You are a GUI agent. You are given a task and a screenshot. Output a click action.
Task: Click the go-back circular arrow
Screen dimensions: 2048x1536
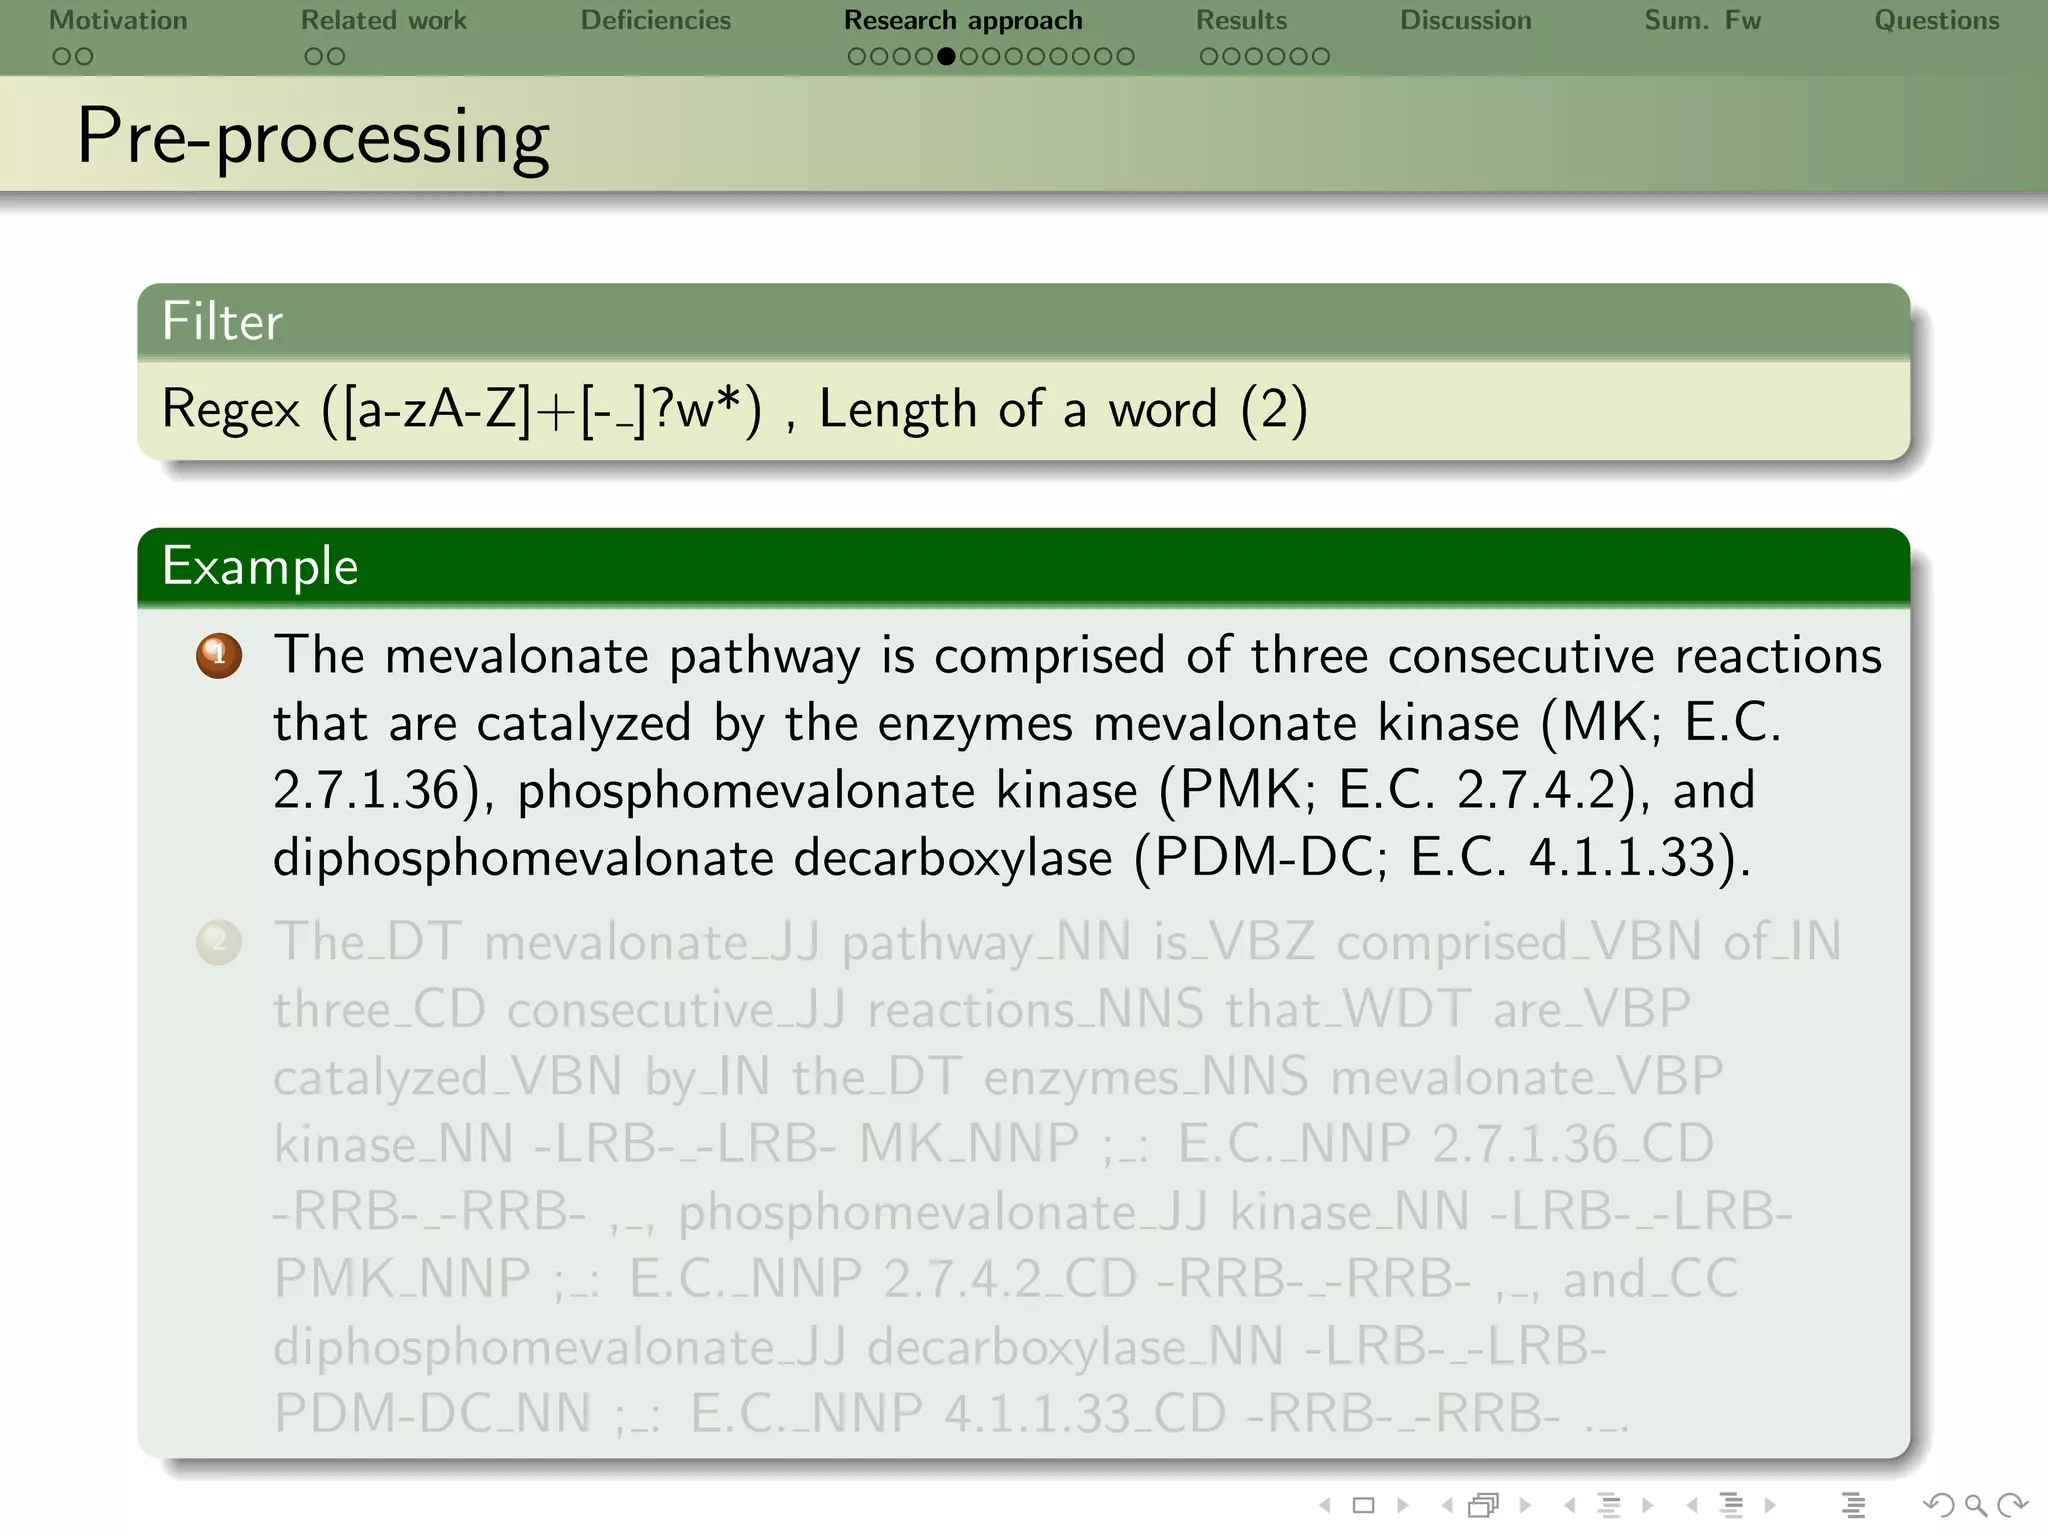pyautogui.click(x=1938, y=1505)
